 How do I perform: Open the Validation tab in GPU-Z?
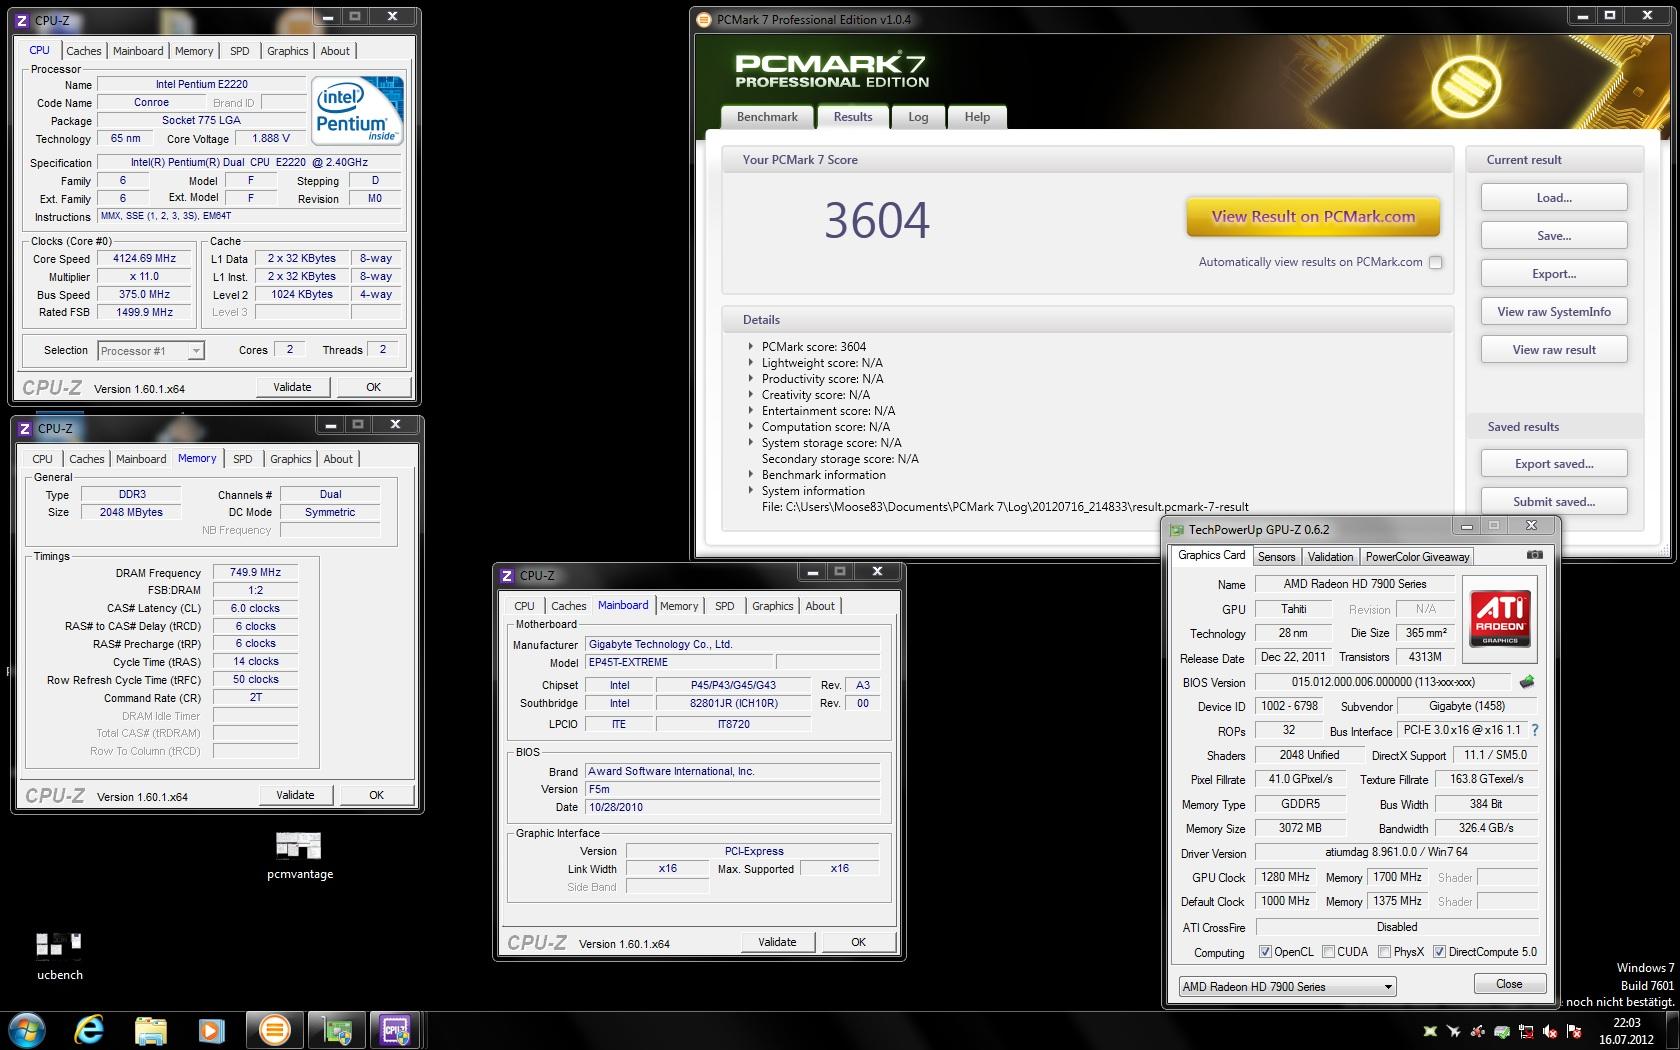click(x=1330, y=557)
